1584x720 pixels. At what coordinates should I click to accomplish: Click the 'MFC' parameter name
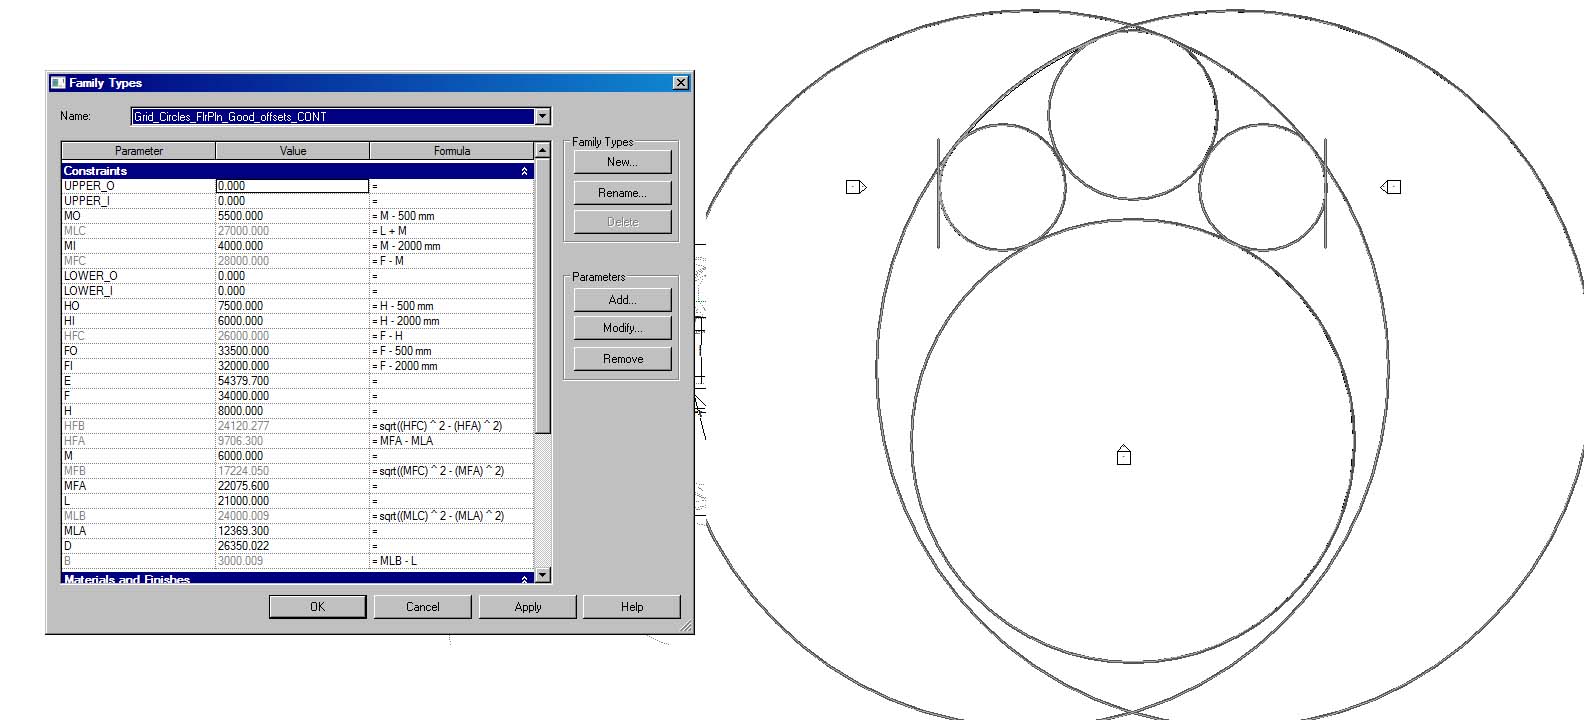(75, 261)
